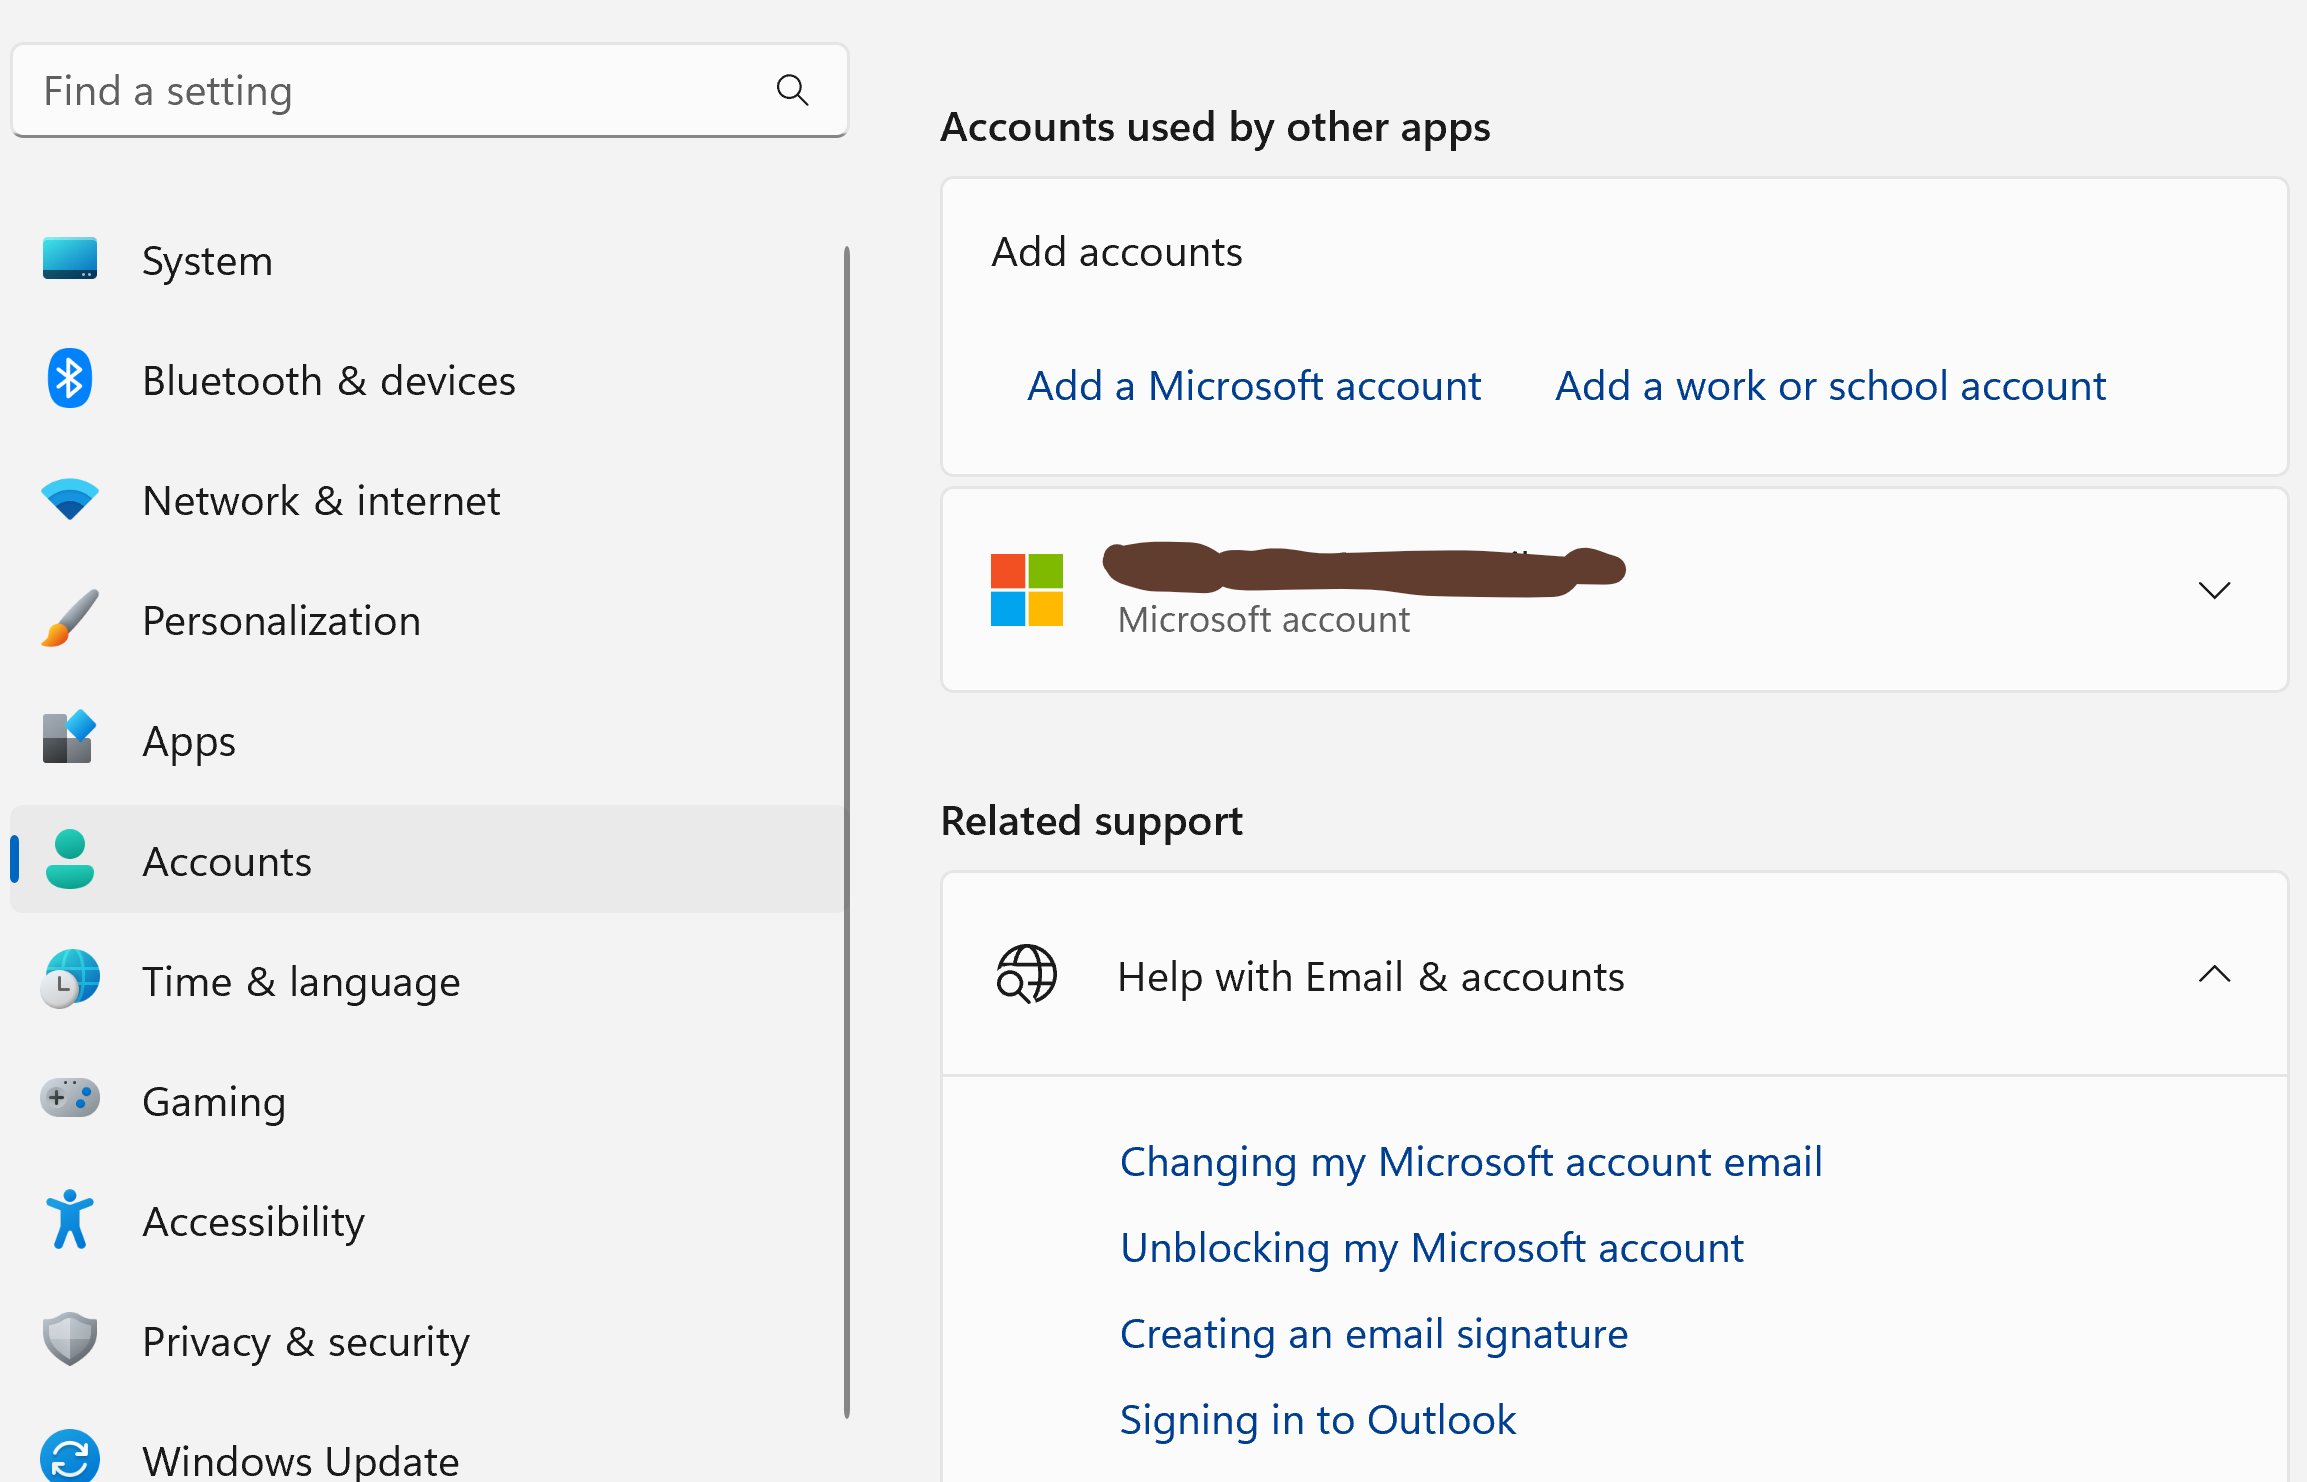Collapse Help with Email & accounts section
2307x1482 pixels.
coord(2214,975)
